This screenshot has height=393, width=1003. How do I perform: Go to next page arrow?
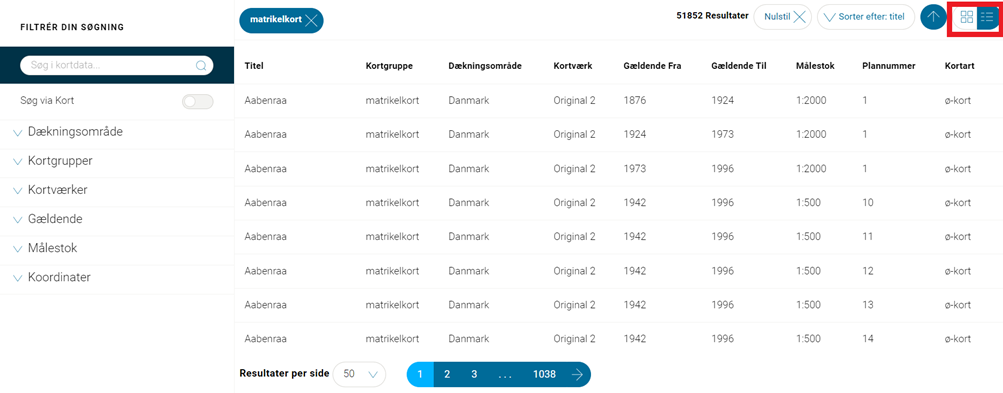tap(577, 375)
